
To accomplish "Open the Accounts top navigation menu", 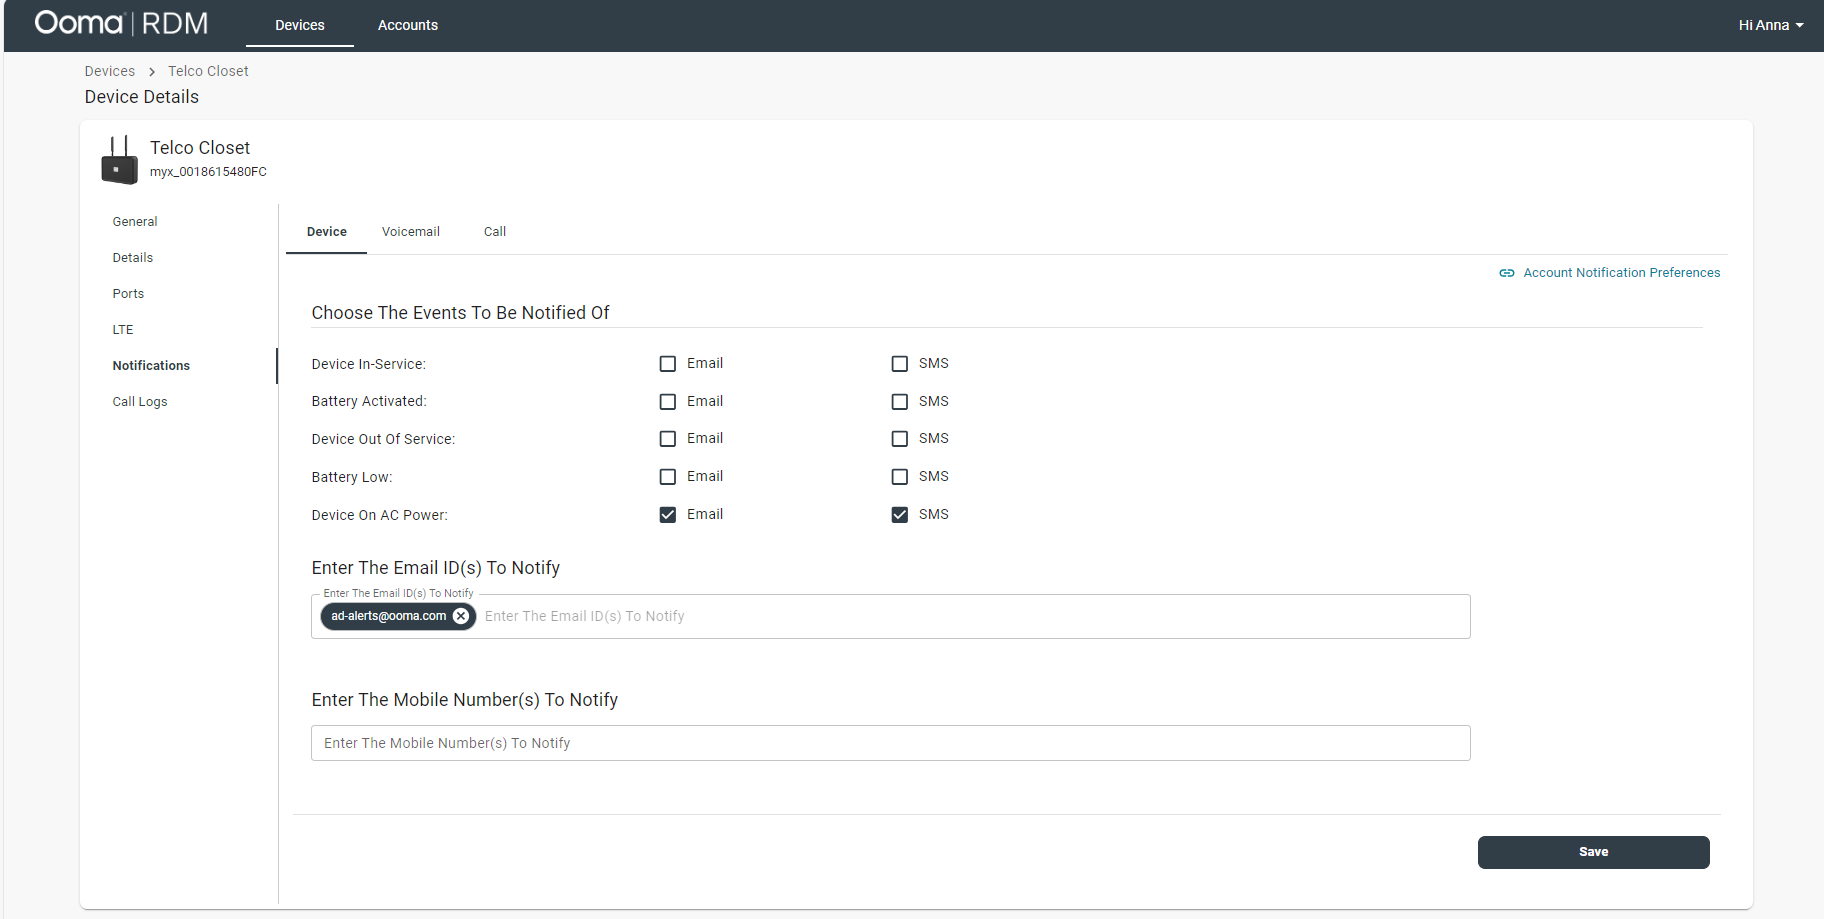I will pos(407,25).
